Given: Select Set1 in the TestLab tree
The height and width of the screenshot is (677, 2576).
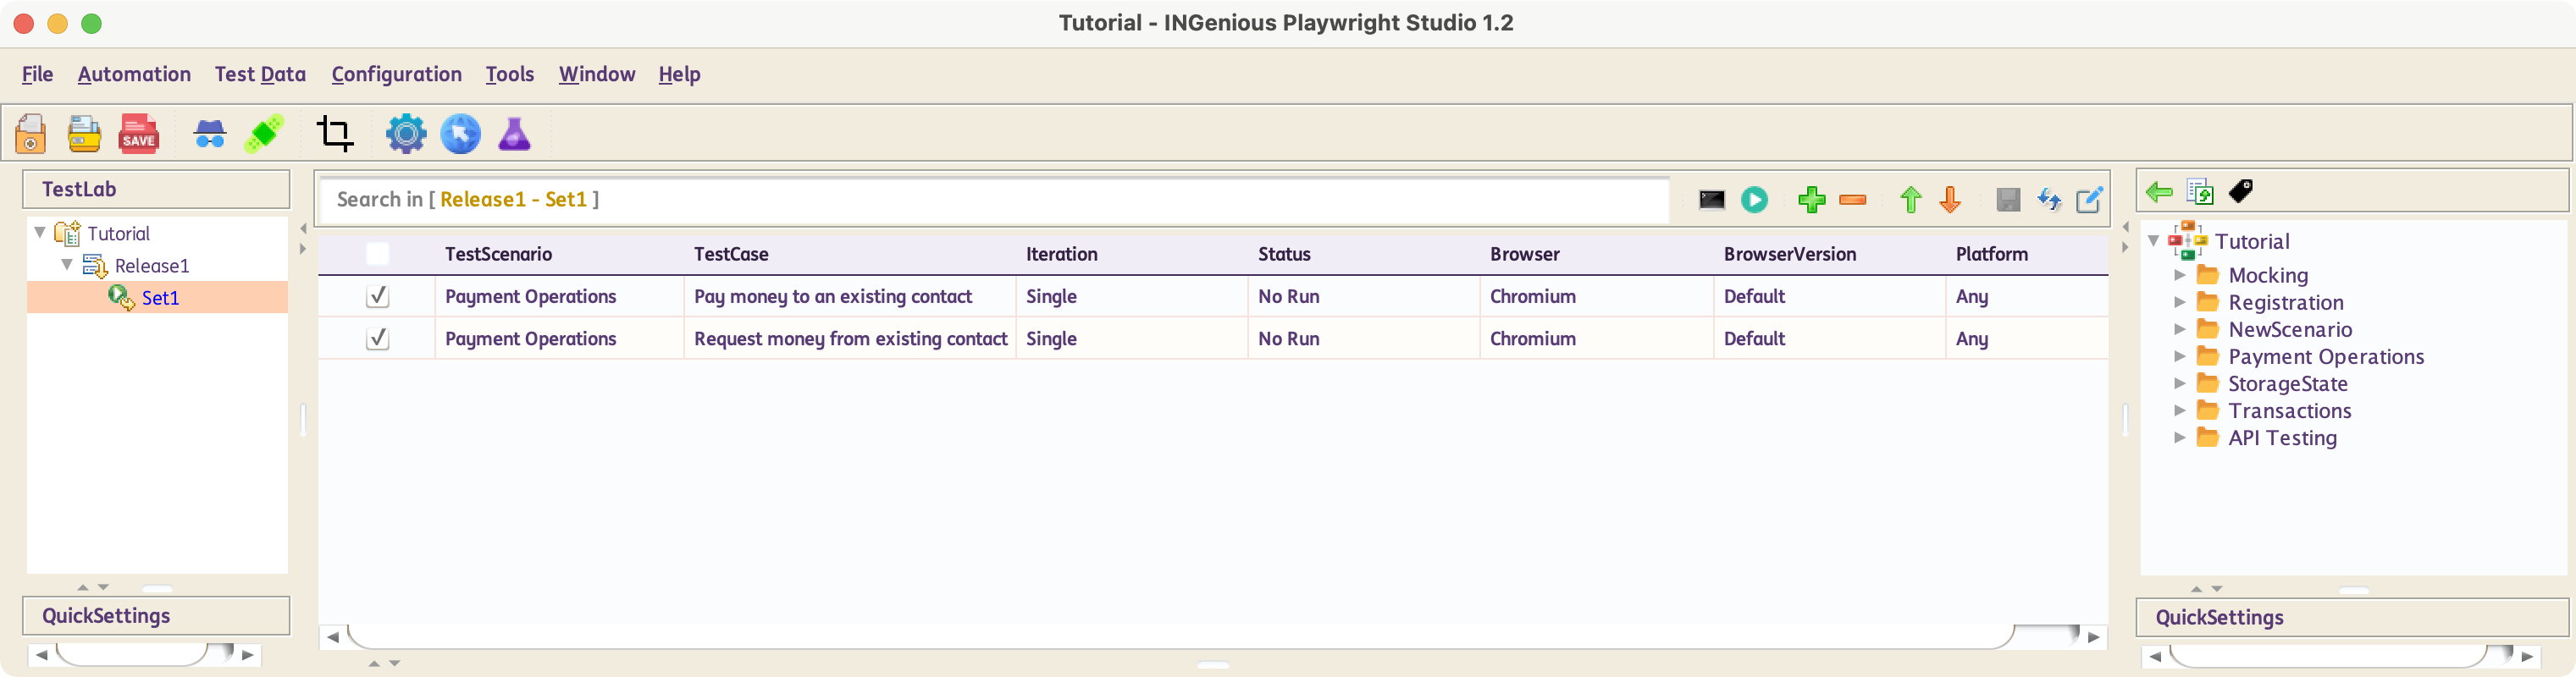Looking at the screenshot, I should point(160,298).
